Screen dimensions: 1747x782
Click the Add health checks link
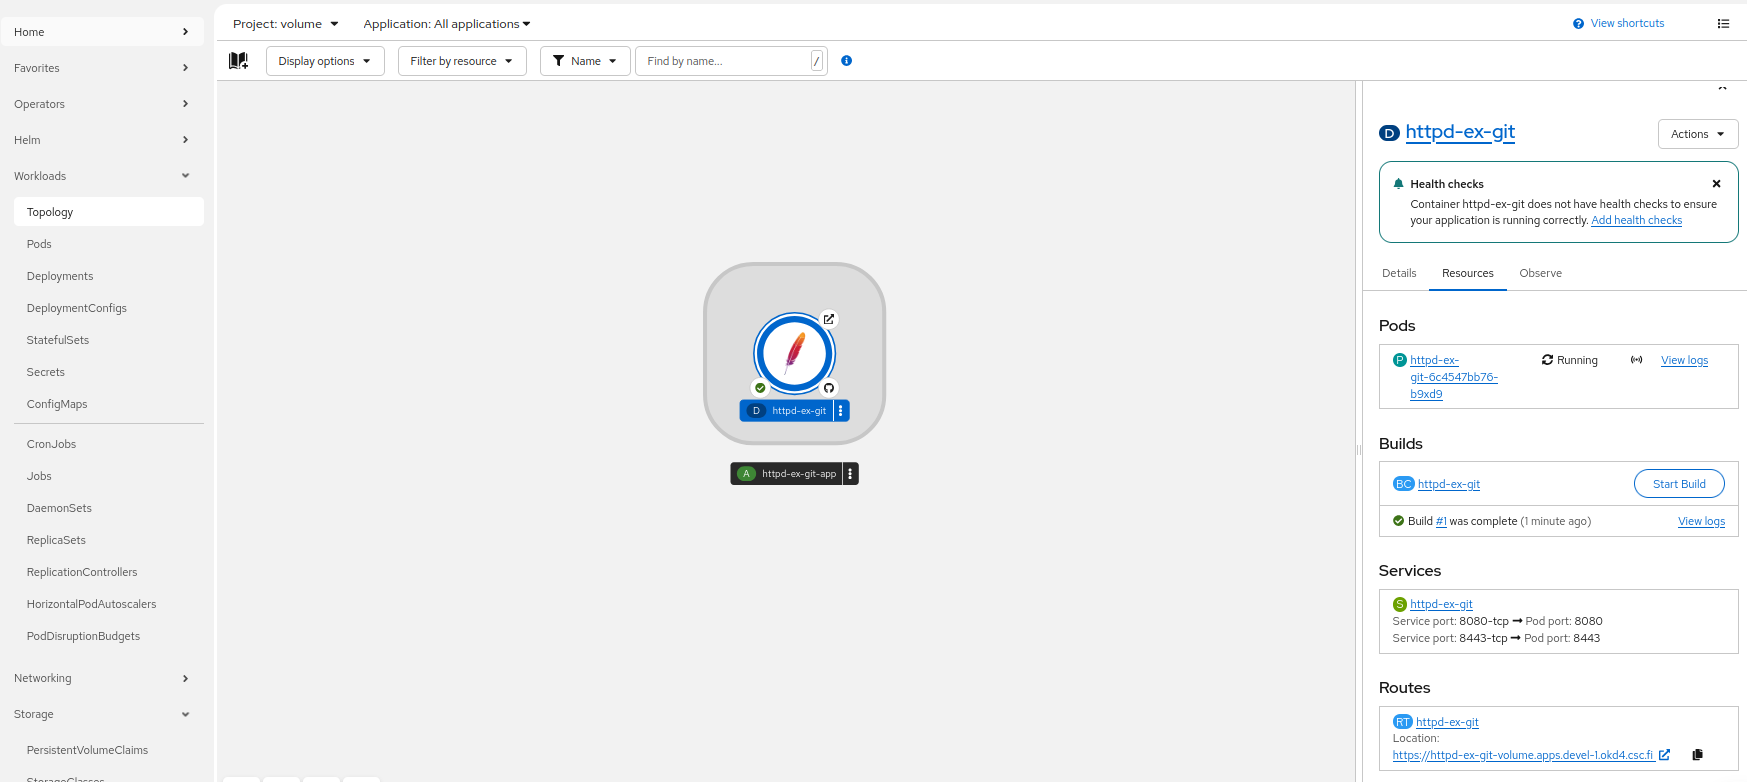tap(1636, 221)
